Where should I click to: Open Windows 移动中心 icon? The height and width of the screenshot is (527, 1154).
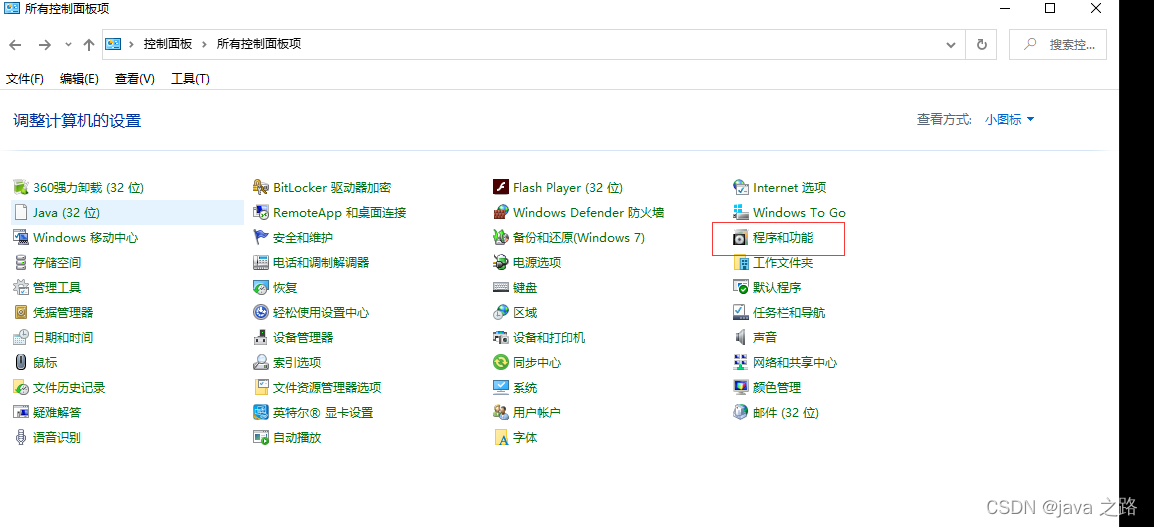21,238
